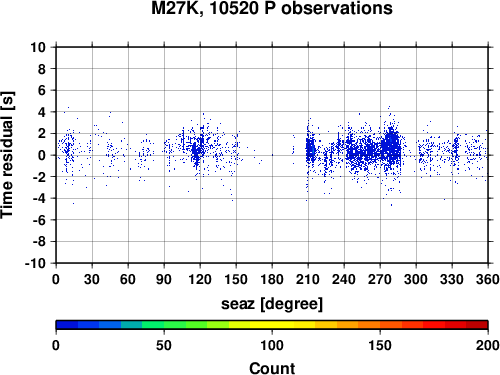This screenshot has width=500, height=375.
Task: Click the colorbar tick label 100
Action: pyautogui.click(x=272, y=345)
